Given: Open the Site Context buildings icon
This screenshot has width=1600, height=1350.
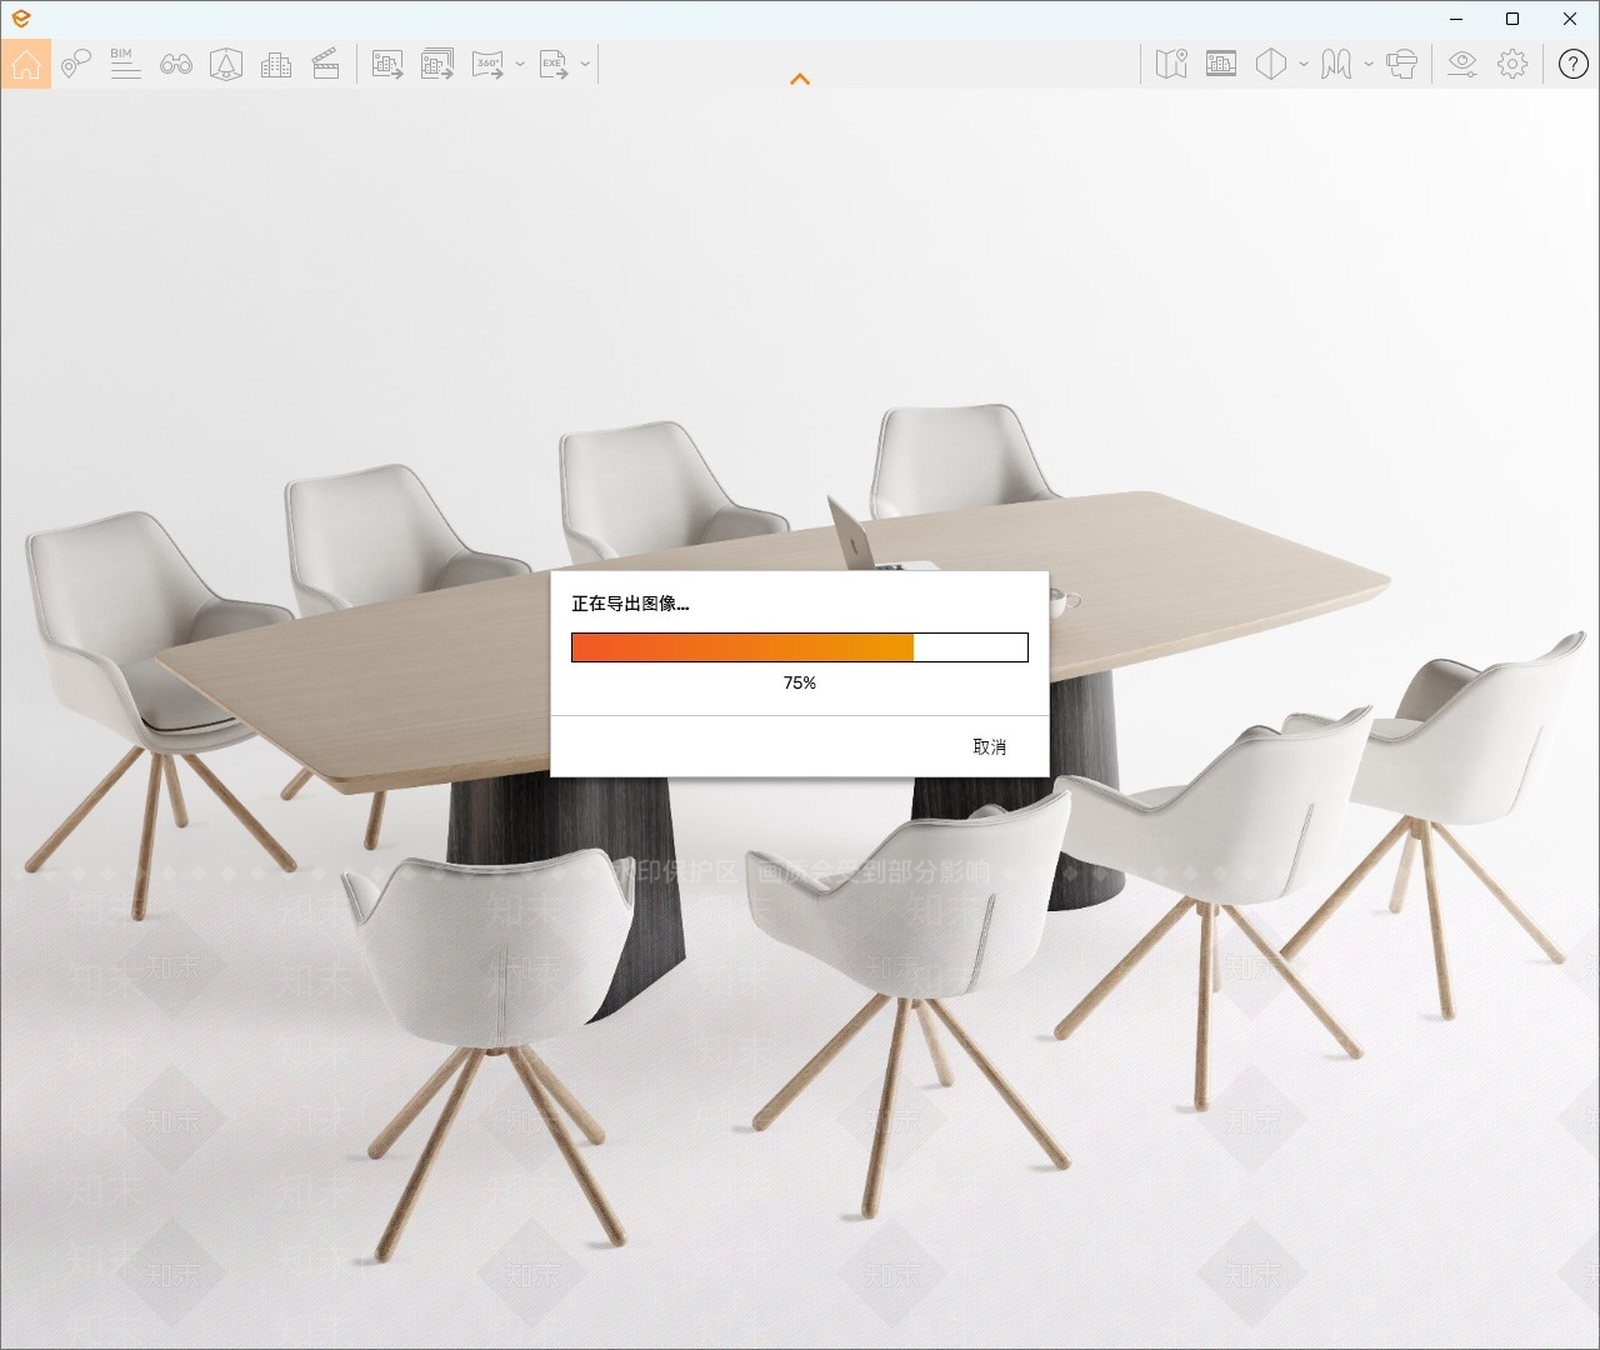Looking at the screenshot, I should (276, 65).
